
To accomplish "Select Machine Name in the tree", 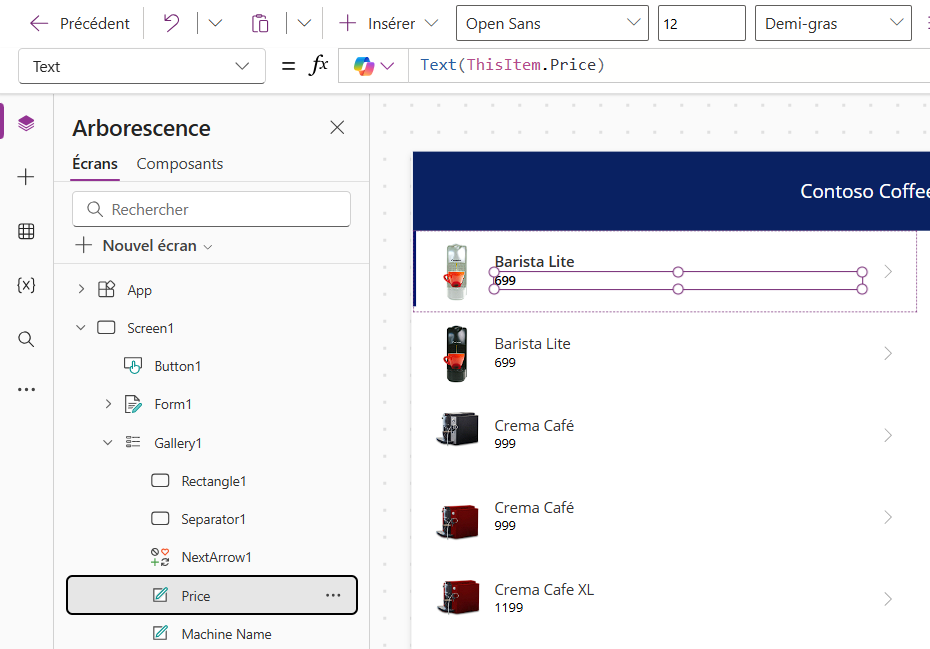I will click(227, 634).
